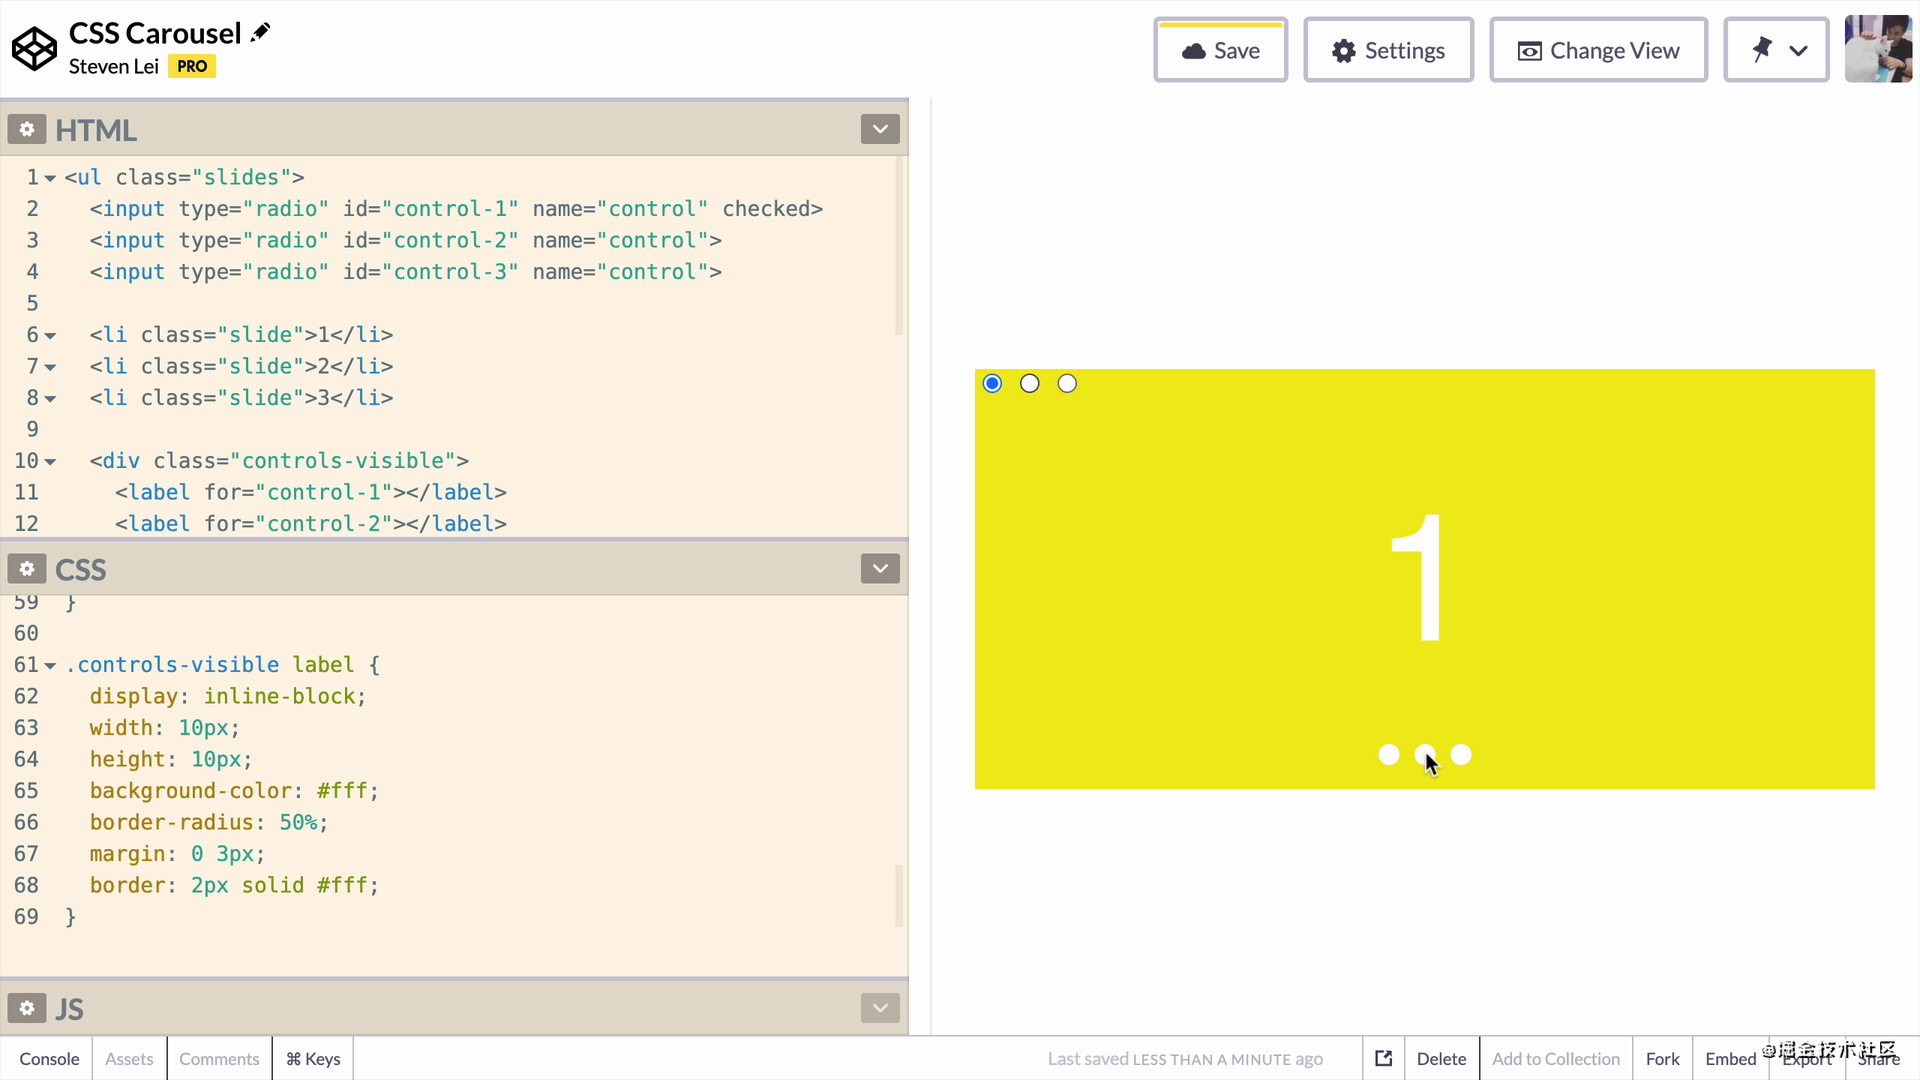
Task: Select the control-2 radio button
Action: coord(1030,382)
